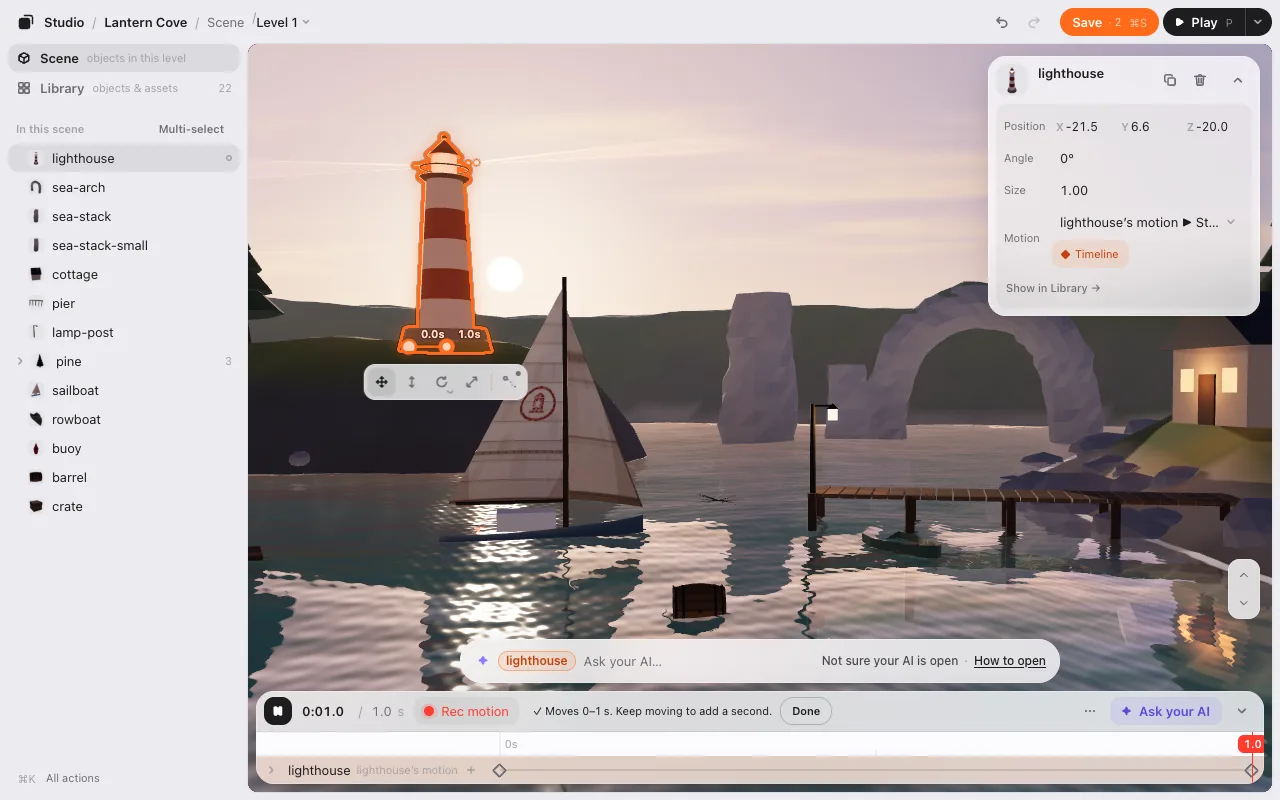1280x800 pixels.
Task: Click the Position X value field
Action: [x=1082, y=126]
